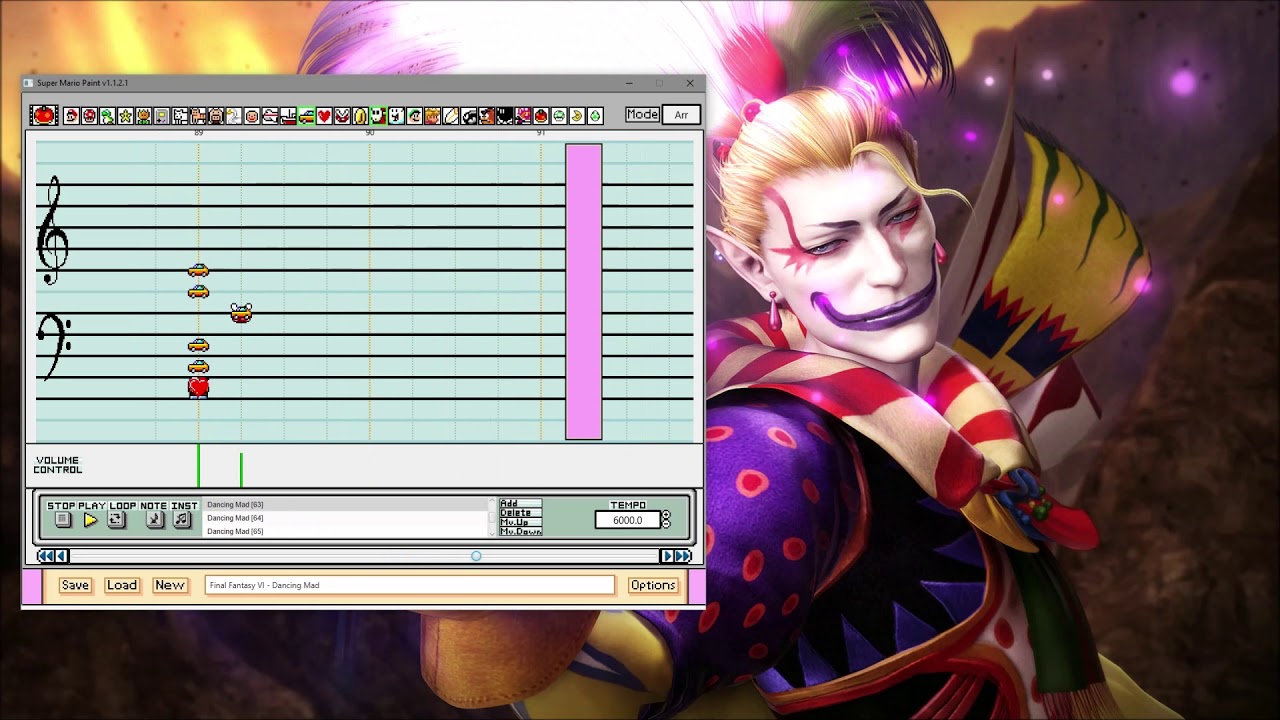Click the red heart note on the staff
1280x720 pixels.
(x=198, y=388)
